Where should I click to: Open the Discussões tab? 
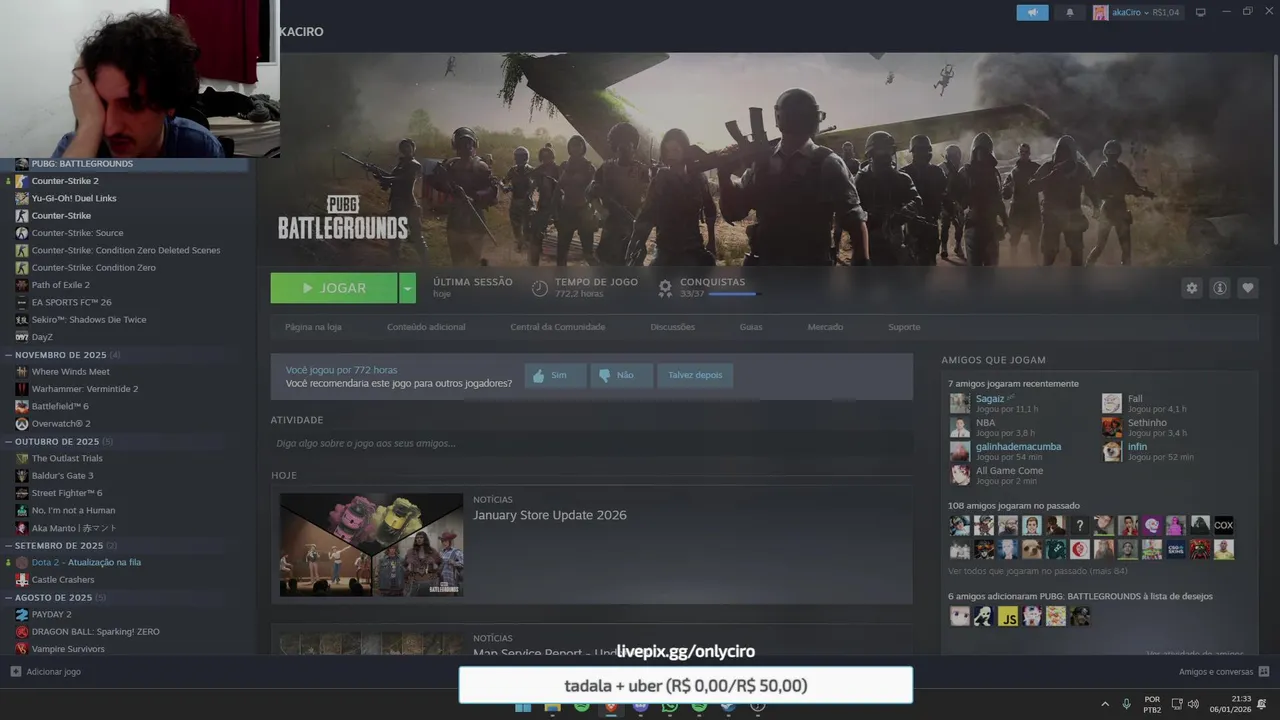[672, 327]
